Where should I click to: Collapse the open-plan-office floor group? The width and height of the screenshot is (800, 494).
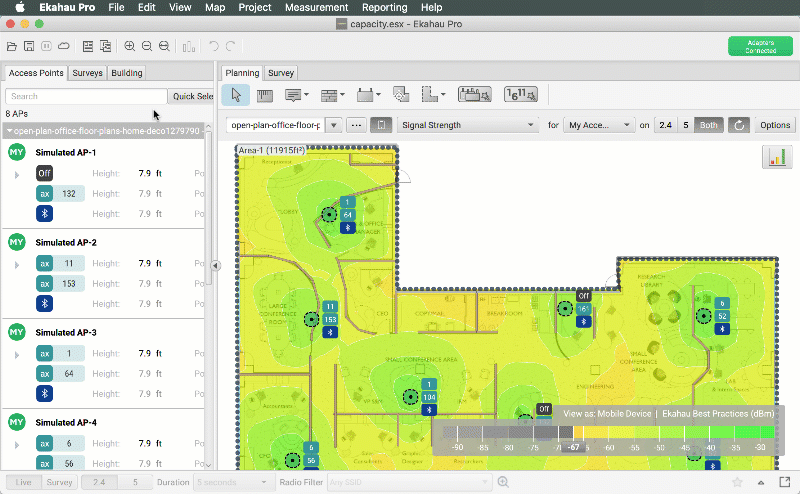(x=9, y=131)
